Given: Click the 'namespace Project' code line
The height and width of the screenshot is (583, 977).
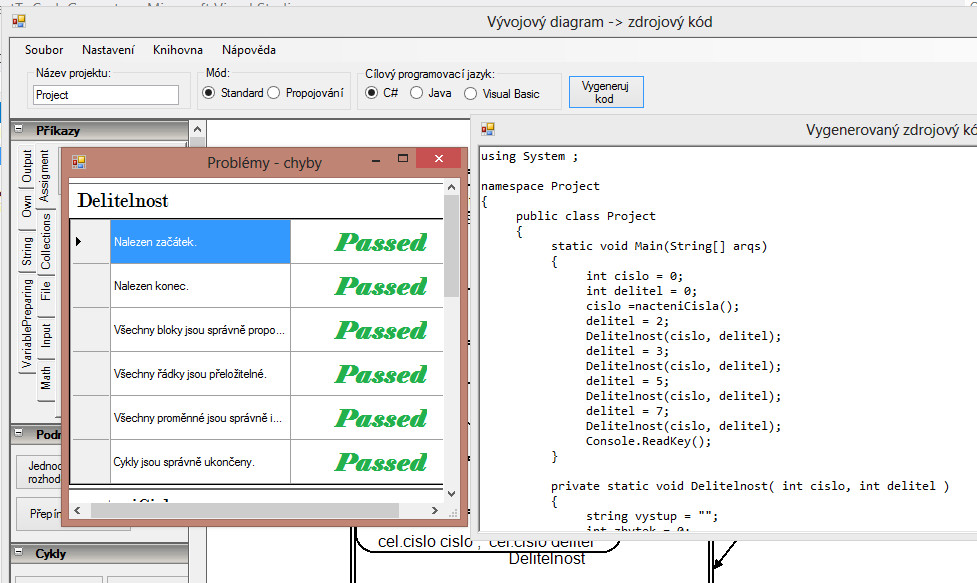Looking at the screenshot, I should coord(540,186).
